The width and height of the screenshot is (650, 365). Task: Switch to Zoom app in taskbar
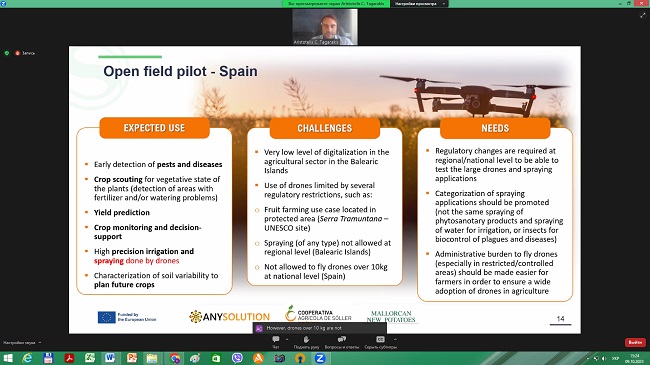[x=320, y=358]
